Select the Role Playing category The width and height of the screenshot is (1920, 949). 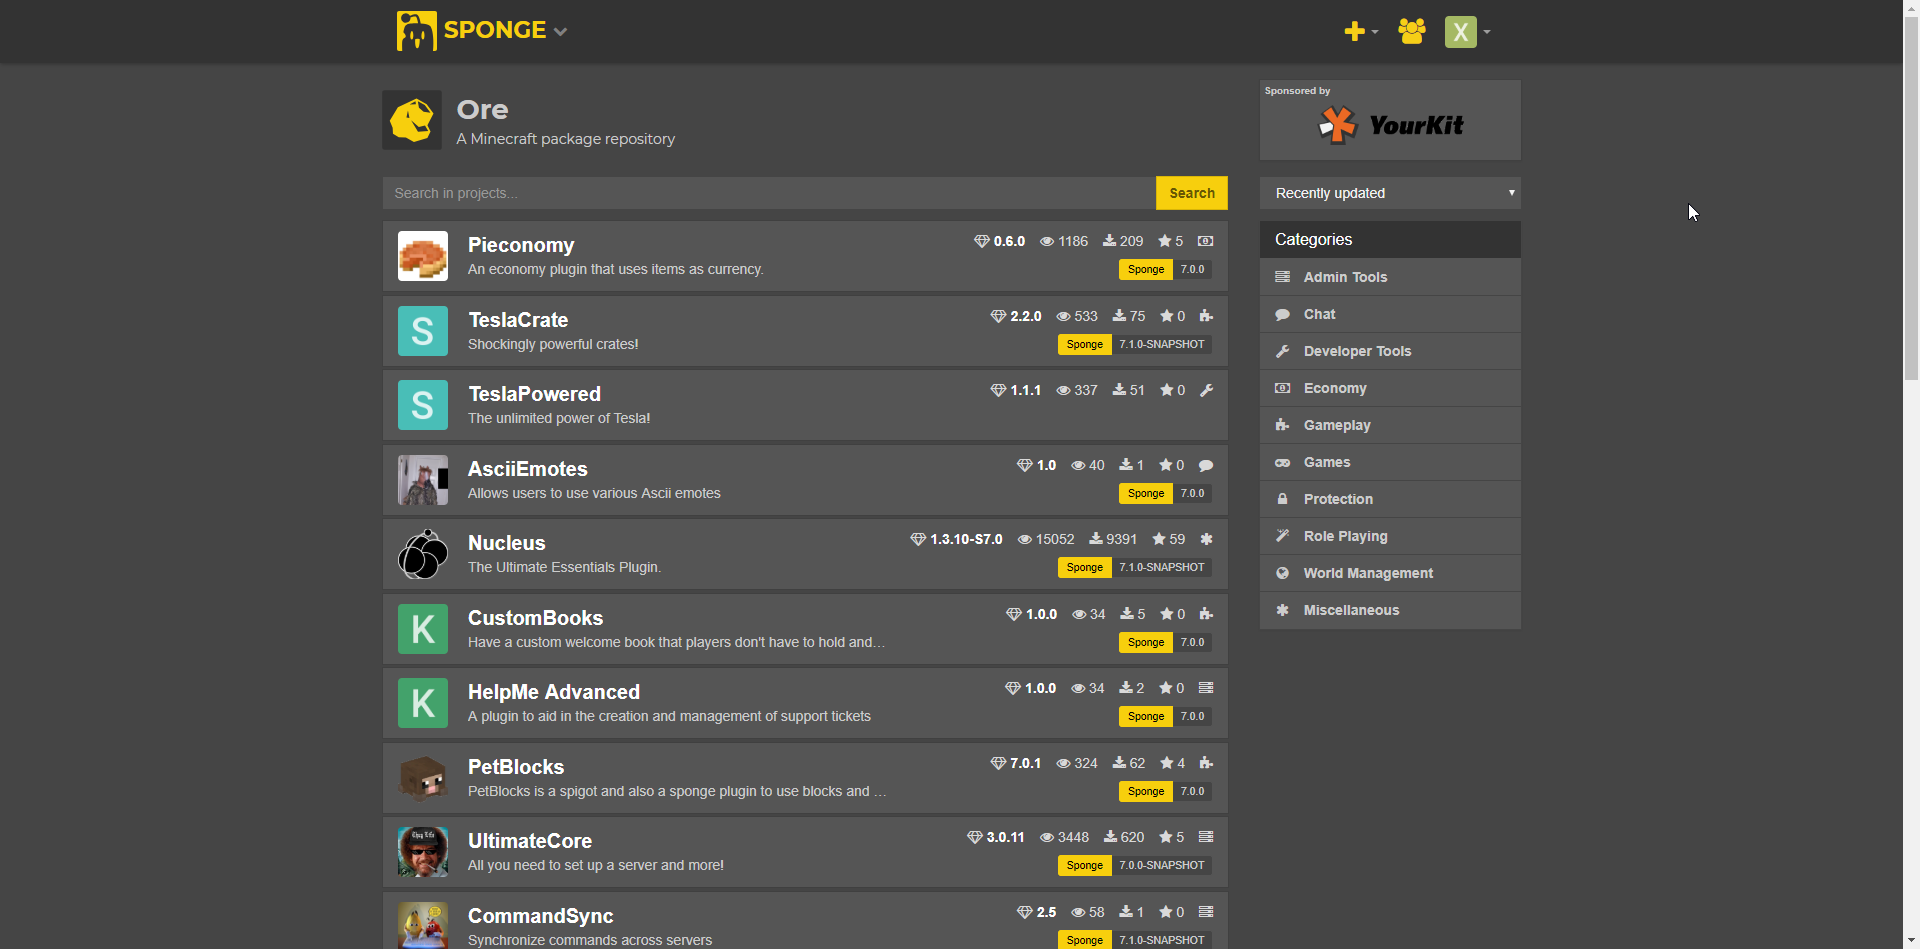[x=1343, y=536]
